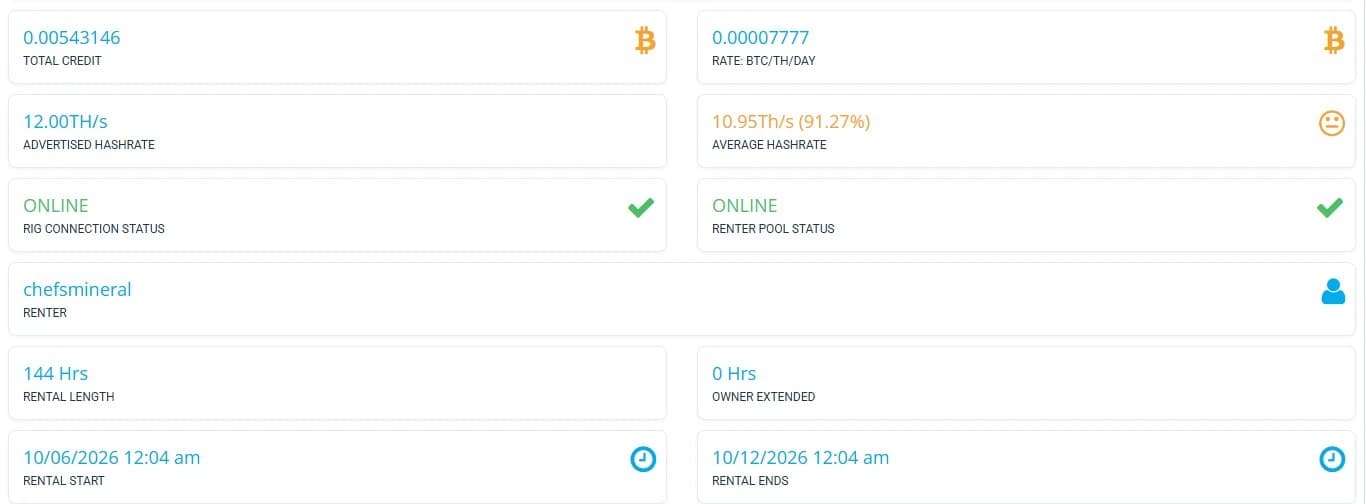Select the rate value 0.00007777
Viewport: 1366px width, 504px height.
pos(760,38)
